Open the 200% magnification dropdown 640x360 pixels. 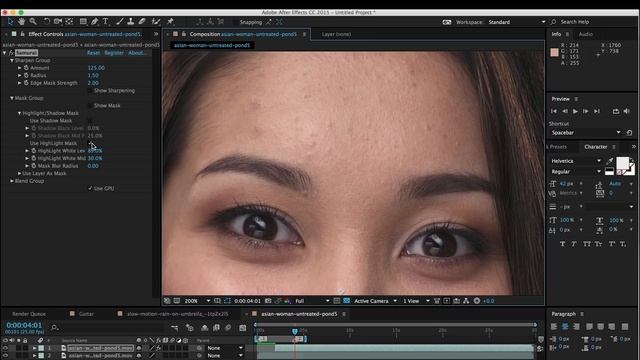click(x=198, y=301)
